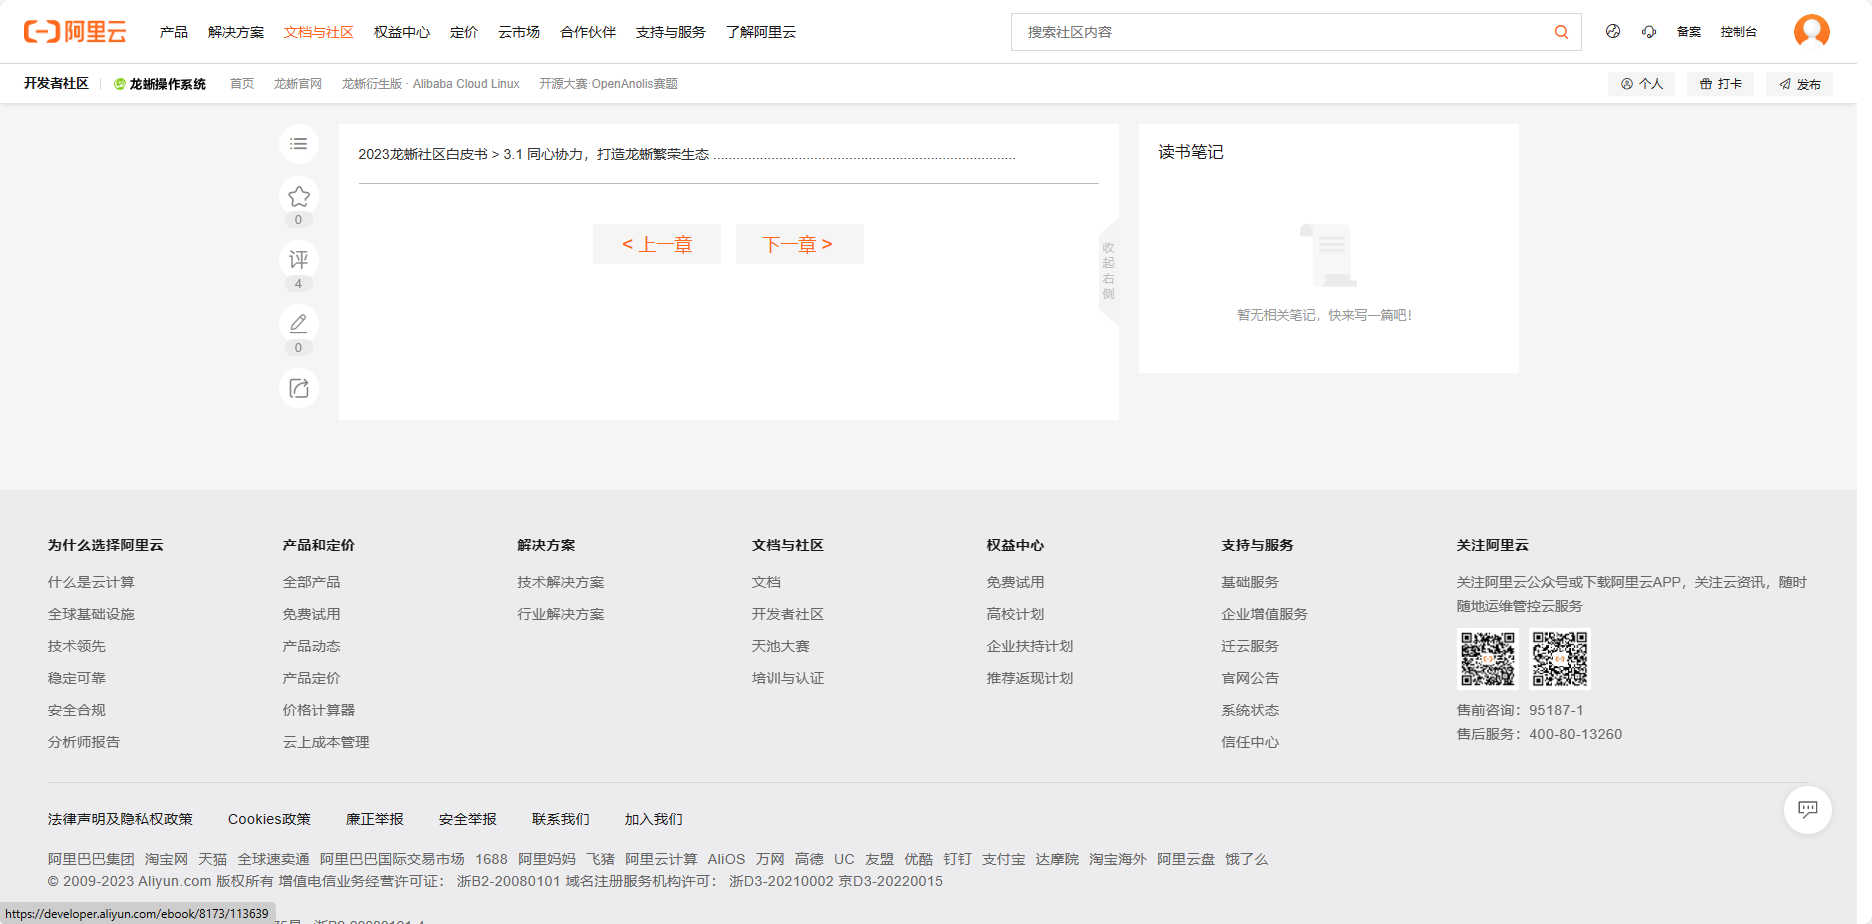Open the 产品 top menu

coord(174,32)
